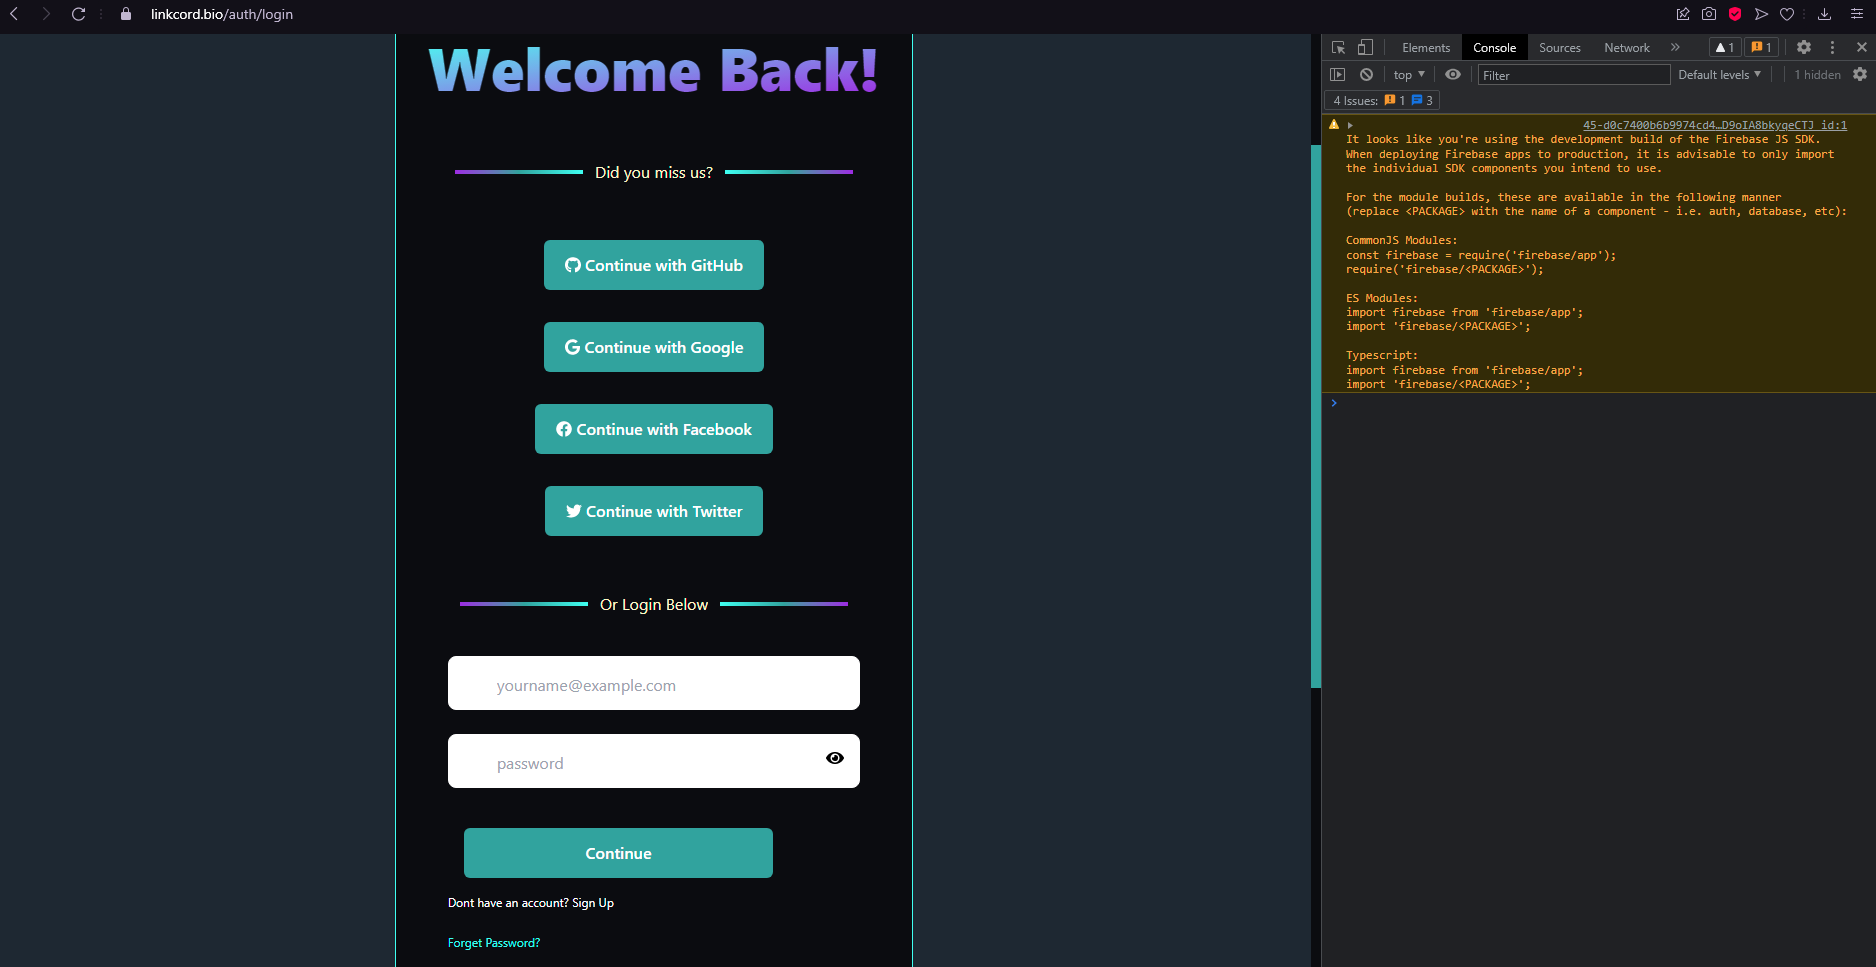Activate the DevTools inspect element picker
Screen dimensions: 1876x967
(1338, 47)
